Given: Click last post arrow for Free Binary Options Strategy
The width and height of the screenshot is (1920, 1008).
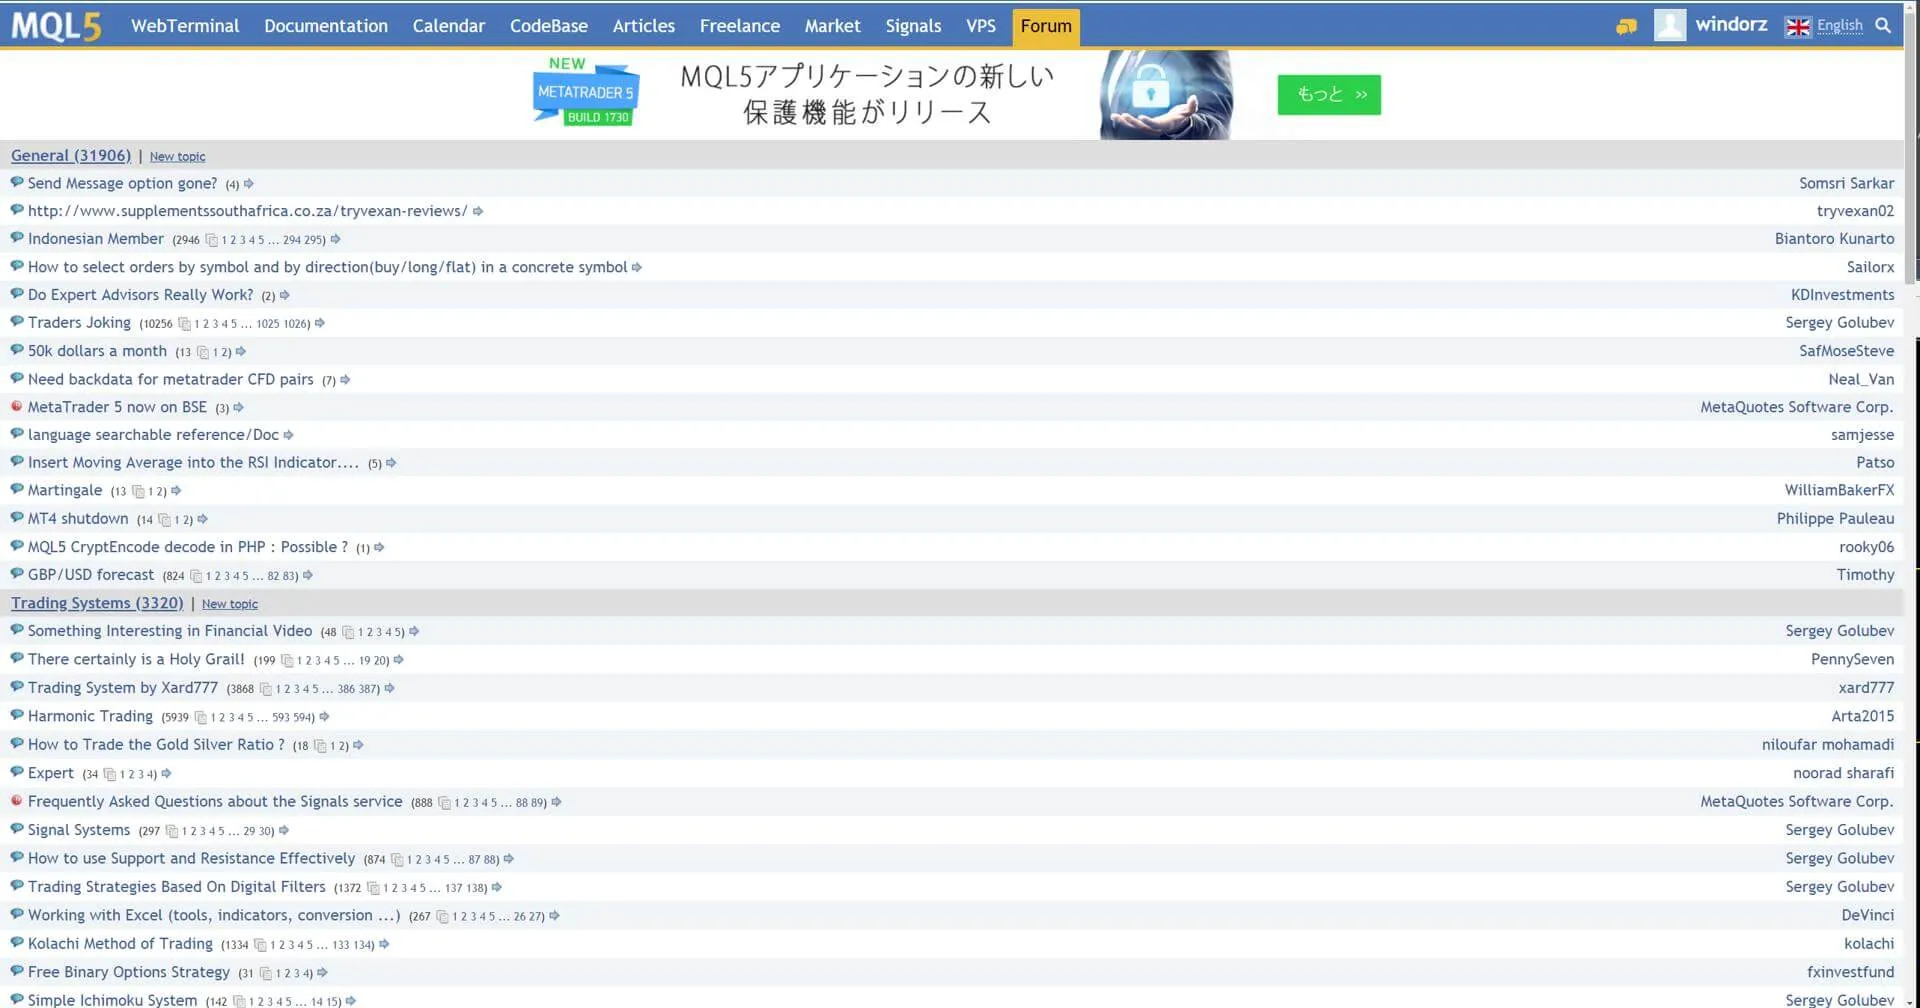Looking at the screenshot, I should click(x=322, y=973).
